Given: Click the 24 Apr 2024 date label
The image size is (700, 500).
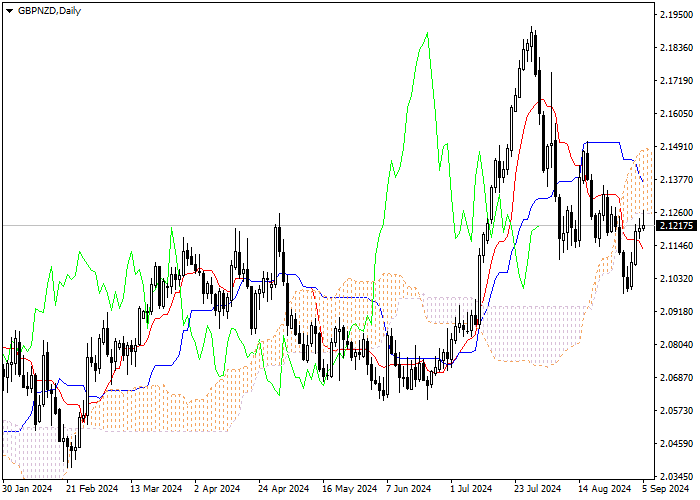Looking at the screenshot, I should [284, 489].
